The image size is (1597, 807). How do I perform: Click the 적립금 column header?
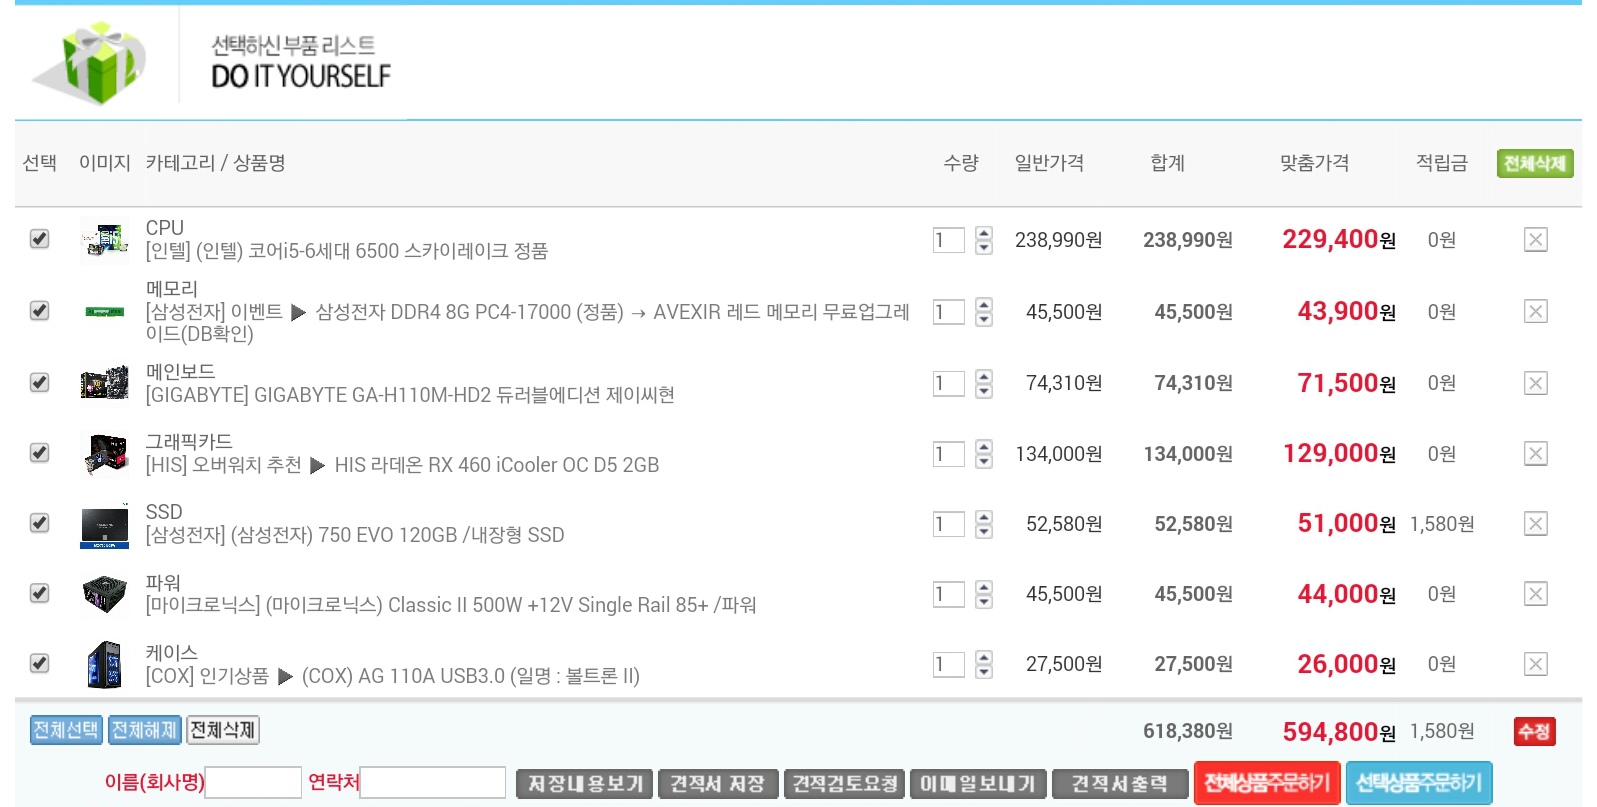point(1441,163)
